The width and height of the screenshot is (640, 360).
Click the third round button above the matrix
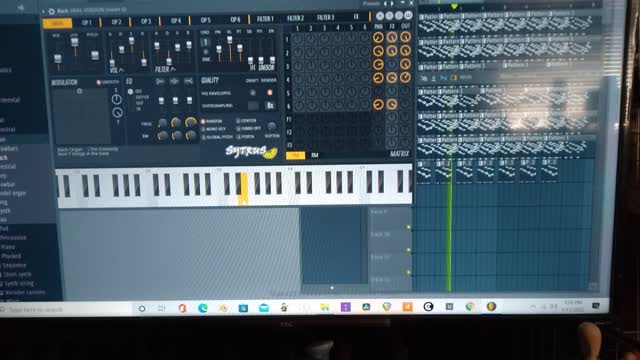[x=398, y=16]
